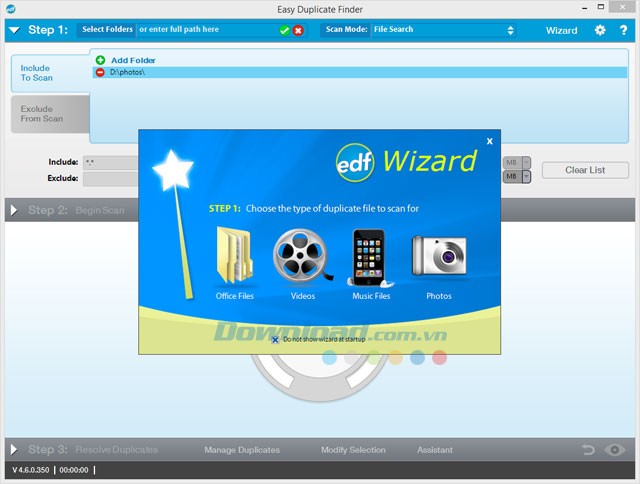Toggle 'Do not show wizard at startup'
The width and height of the screenshot is (640, 484).
[x=276, y=340]
